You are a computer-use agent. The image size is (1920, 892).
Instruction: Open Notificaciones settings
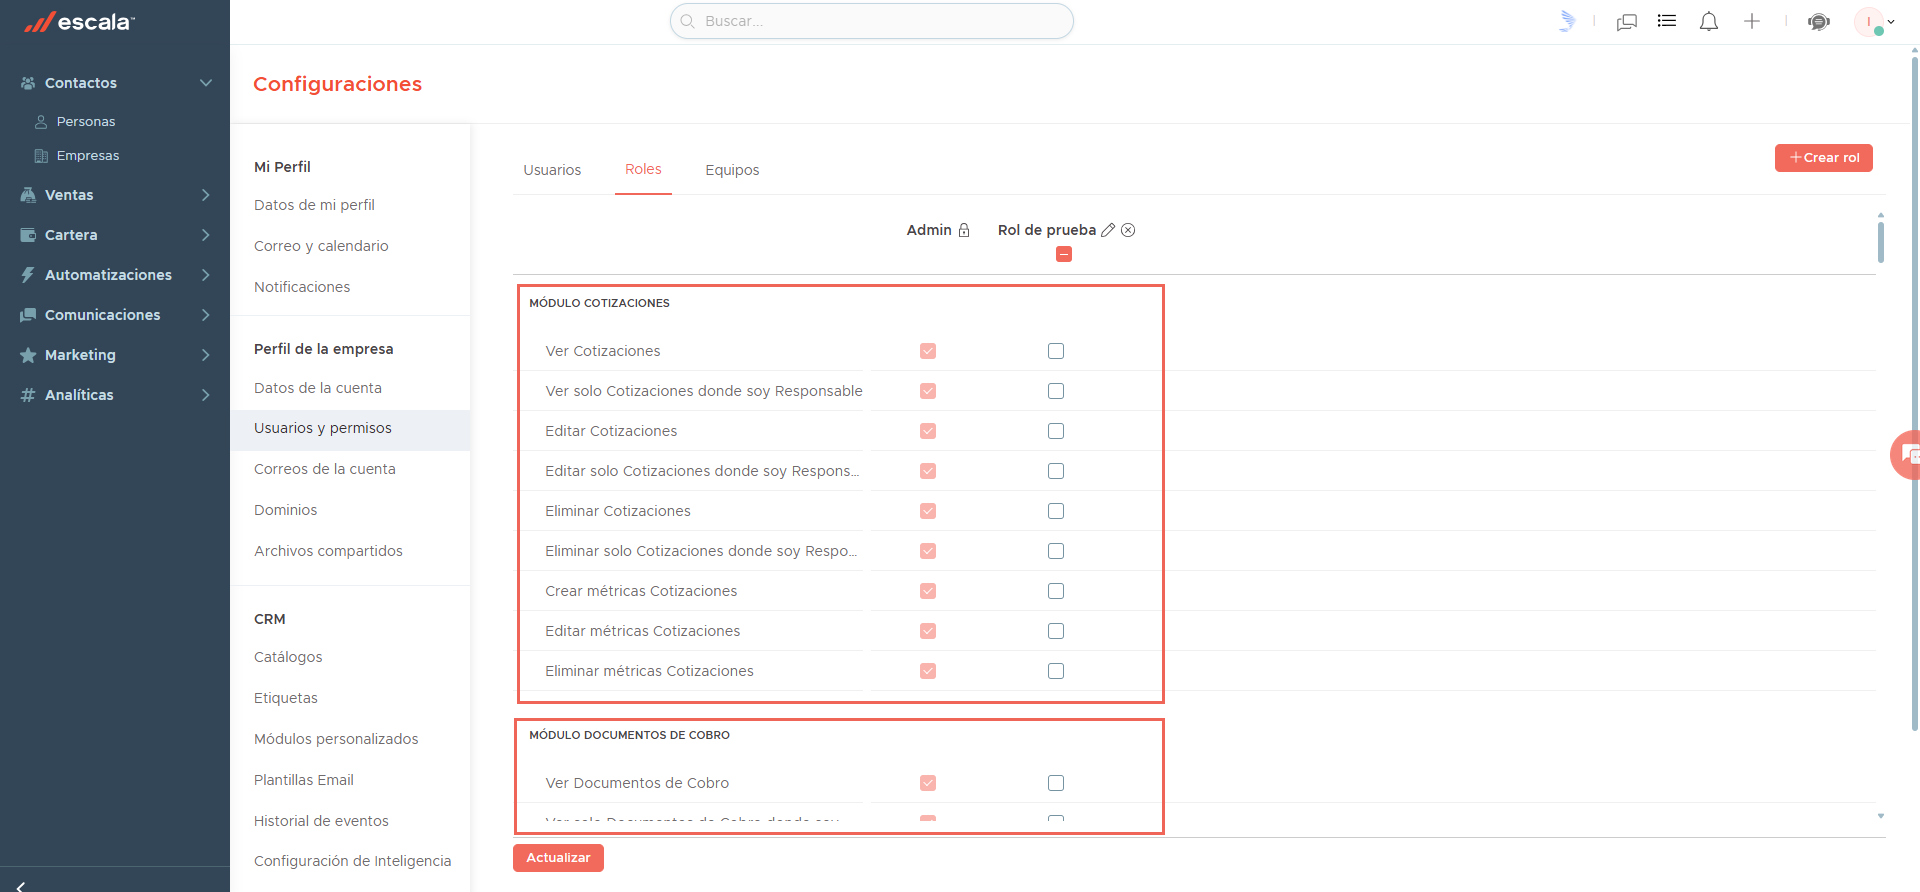(x=302, y=287)
